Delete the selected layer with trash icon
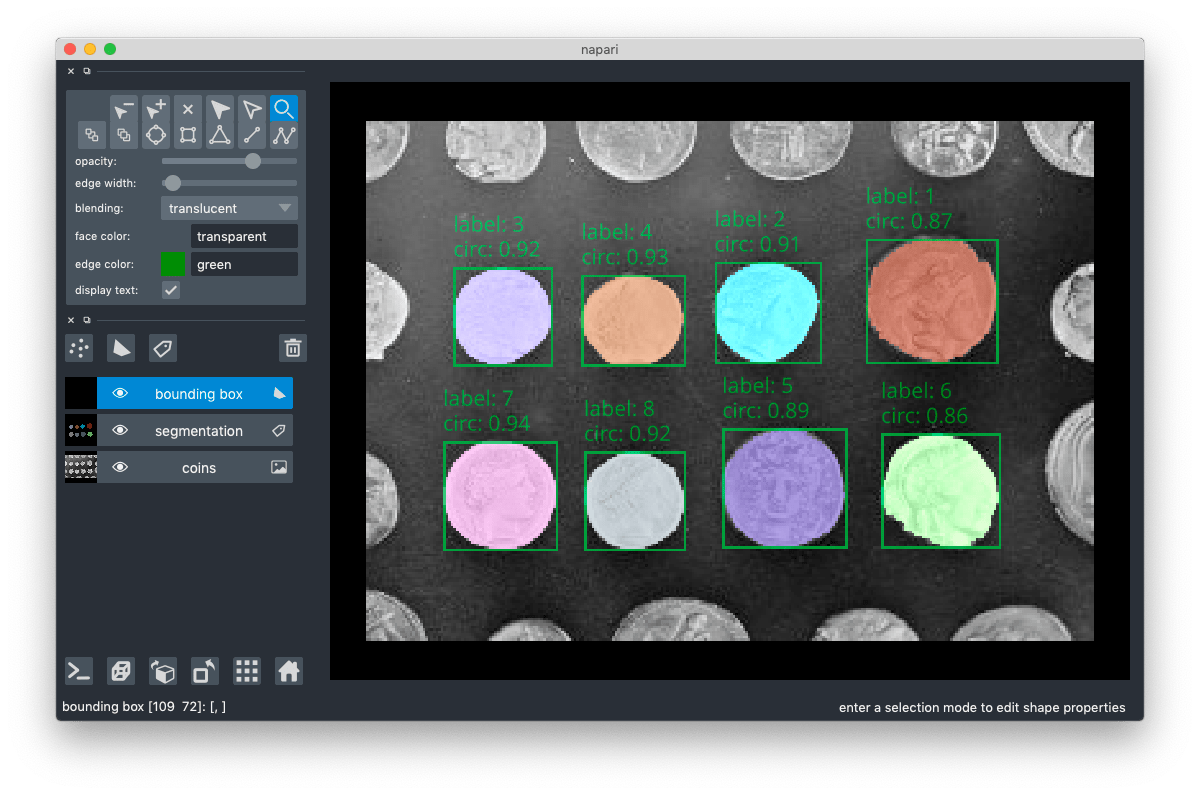This screenshot has width=1200, height=795. tap(292, 348)
